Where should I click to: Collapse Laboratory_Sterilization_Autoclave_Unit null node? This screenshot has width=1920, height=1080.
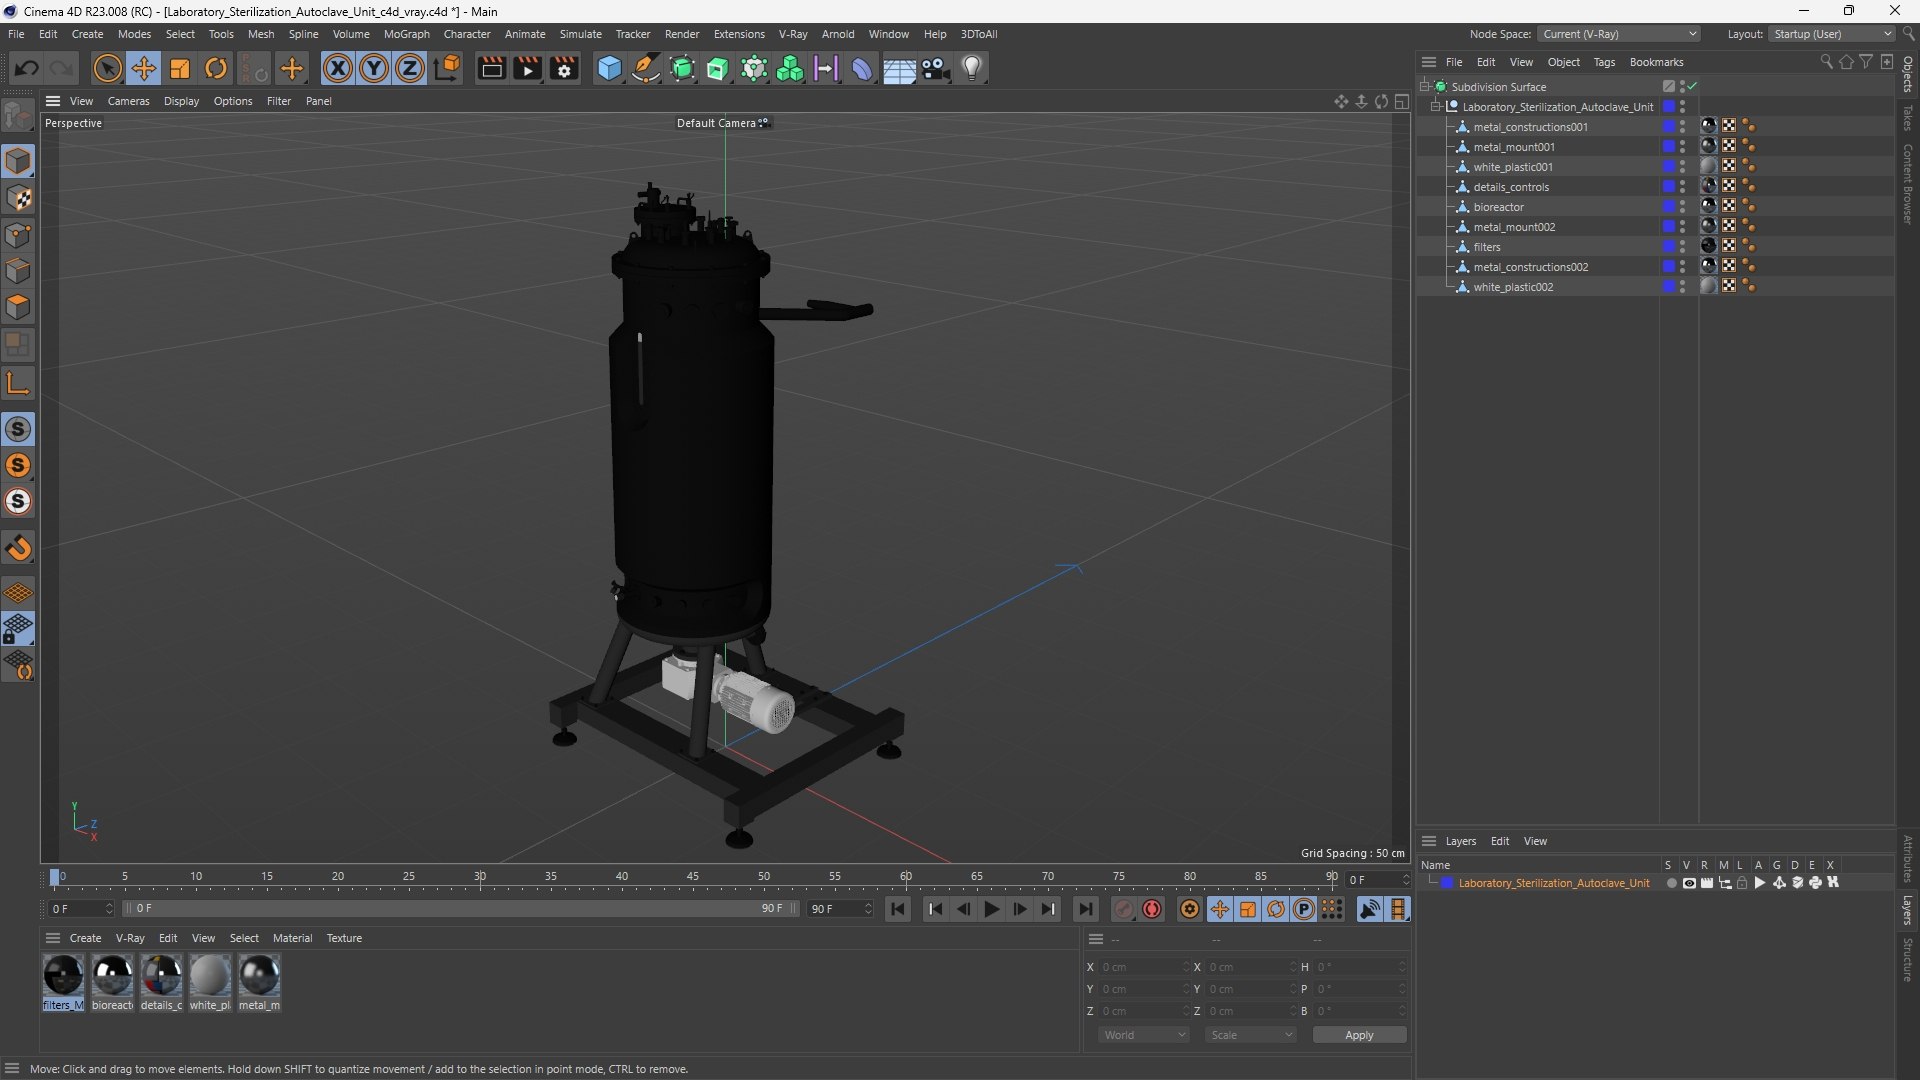[x=1436, y=107]
